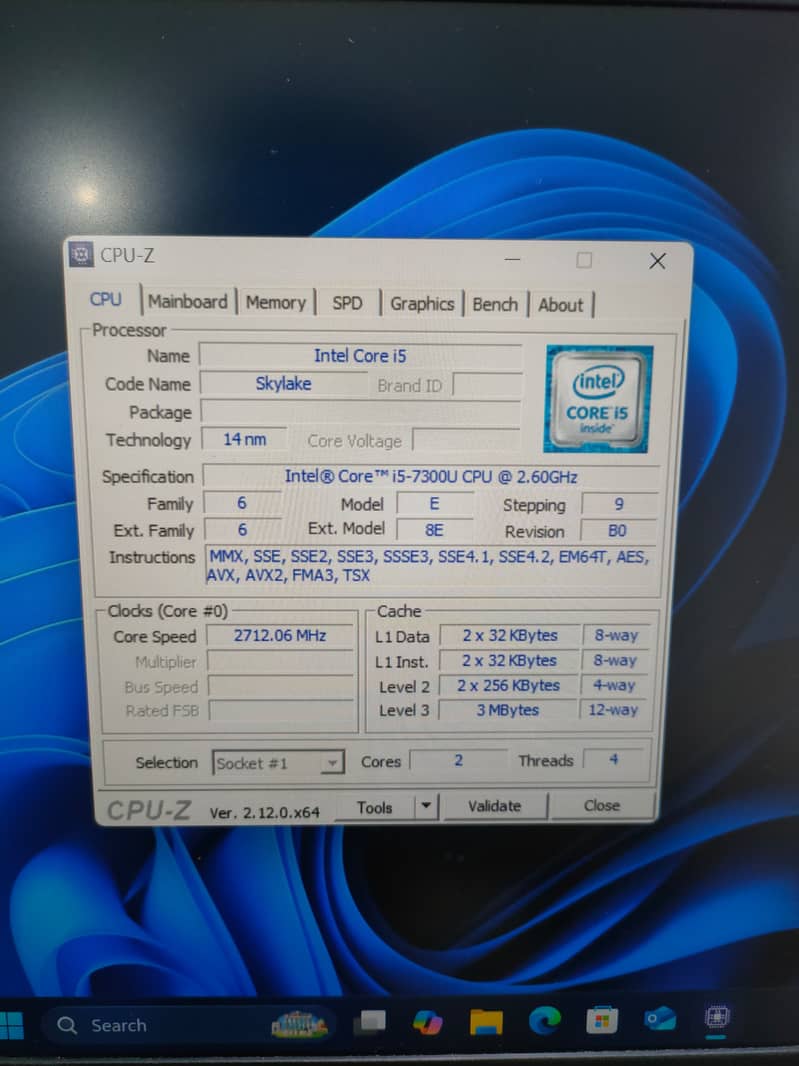799x1066 pixels.
Task: Click the search highlight image in taskbar
Action: click(300, 1025)
